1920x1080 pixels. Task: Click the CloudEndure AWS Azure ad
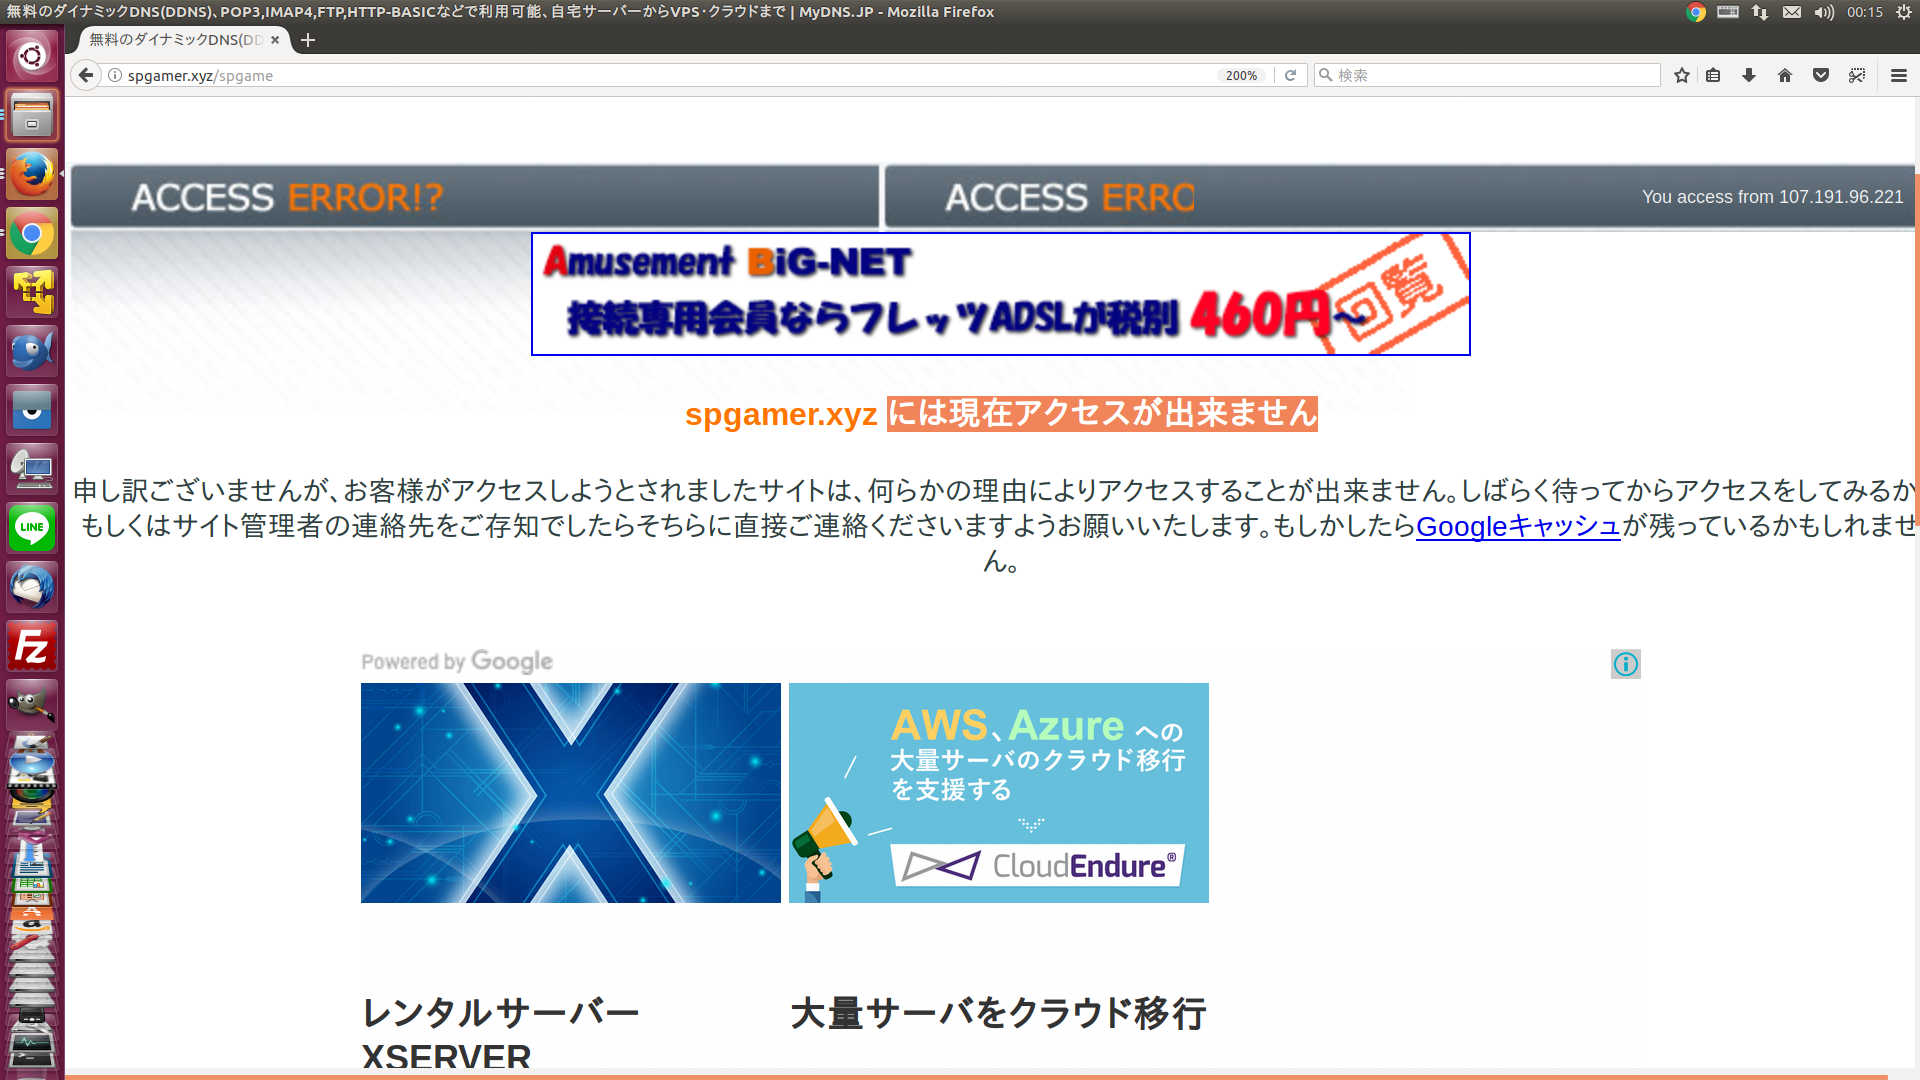point(998,793)
